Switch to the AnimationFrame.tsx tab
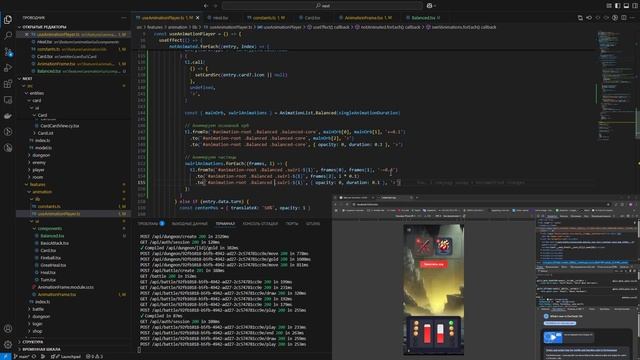Screen dimensions: 640x360 368,18
